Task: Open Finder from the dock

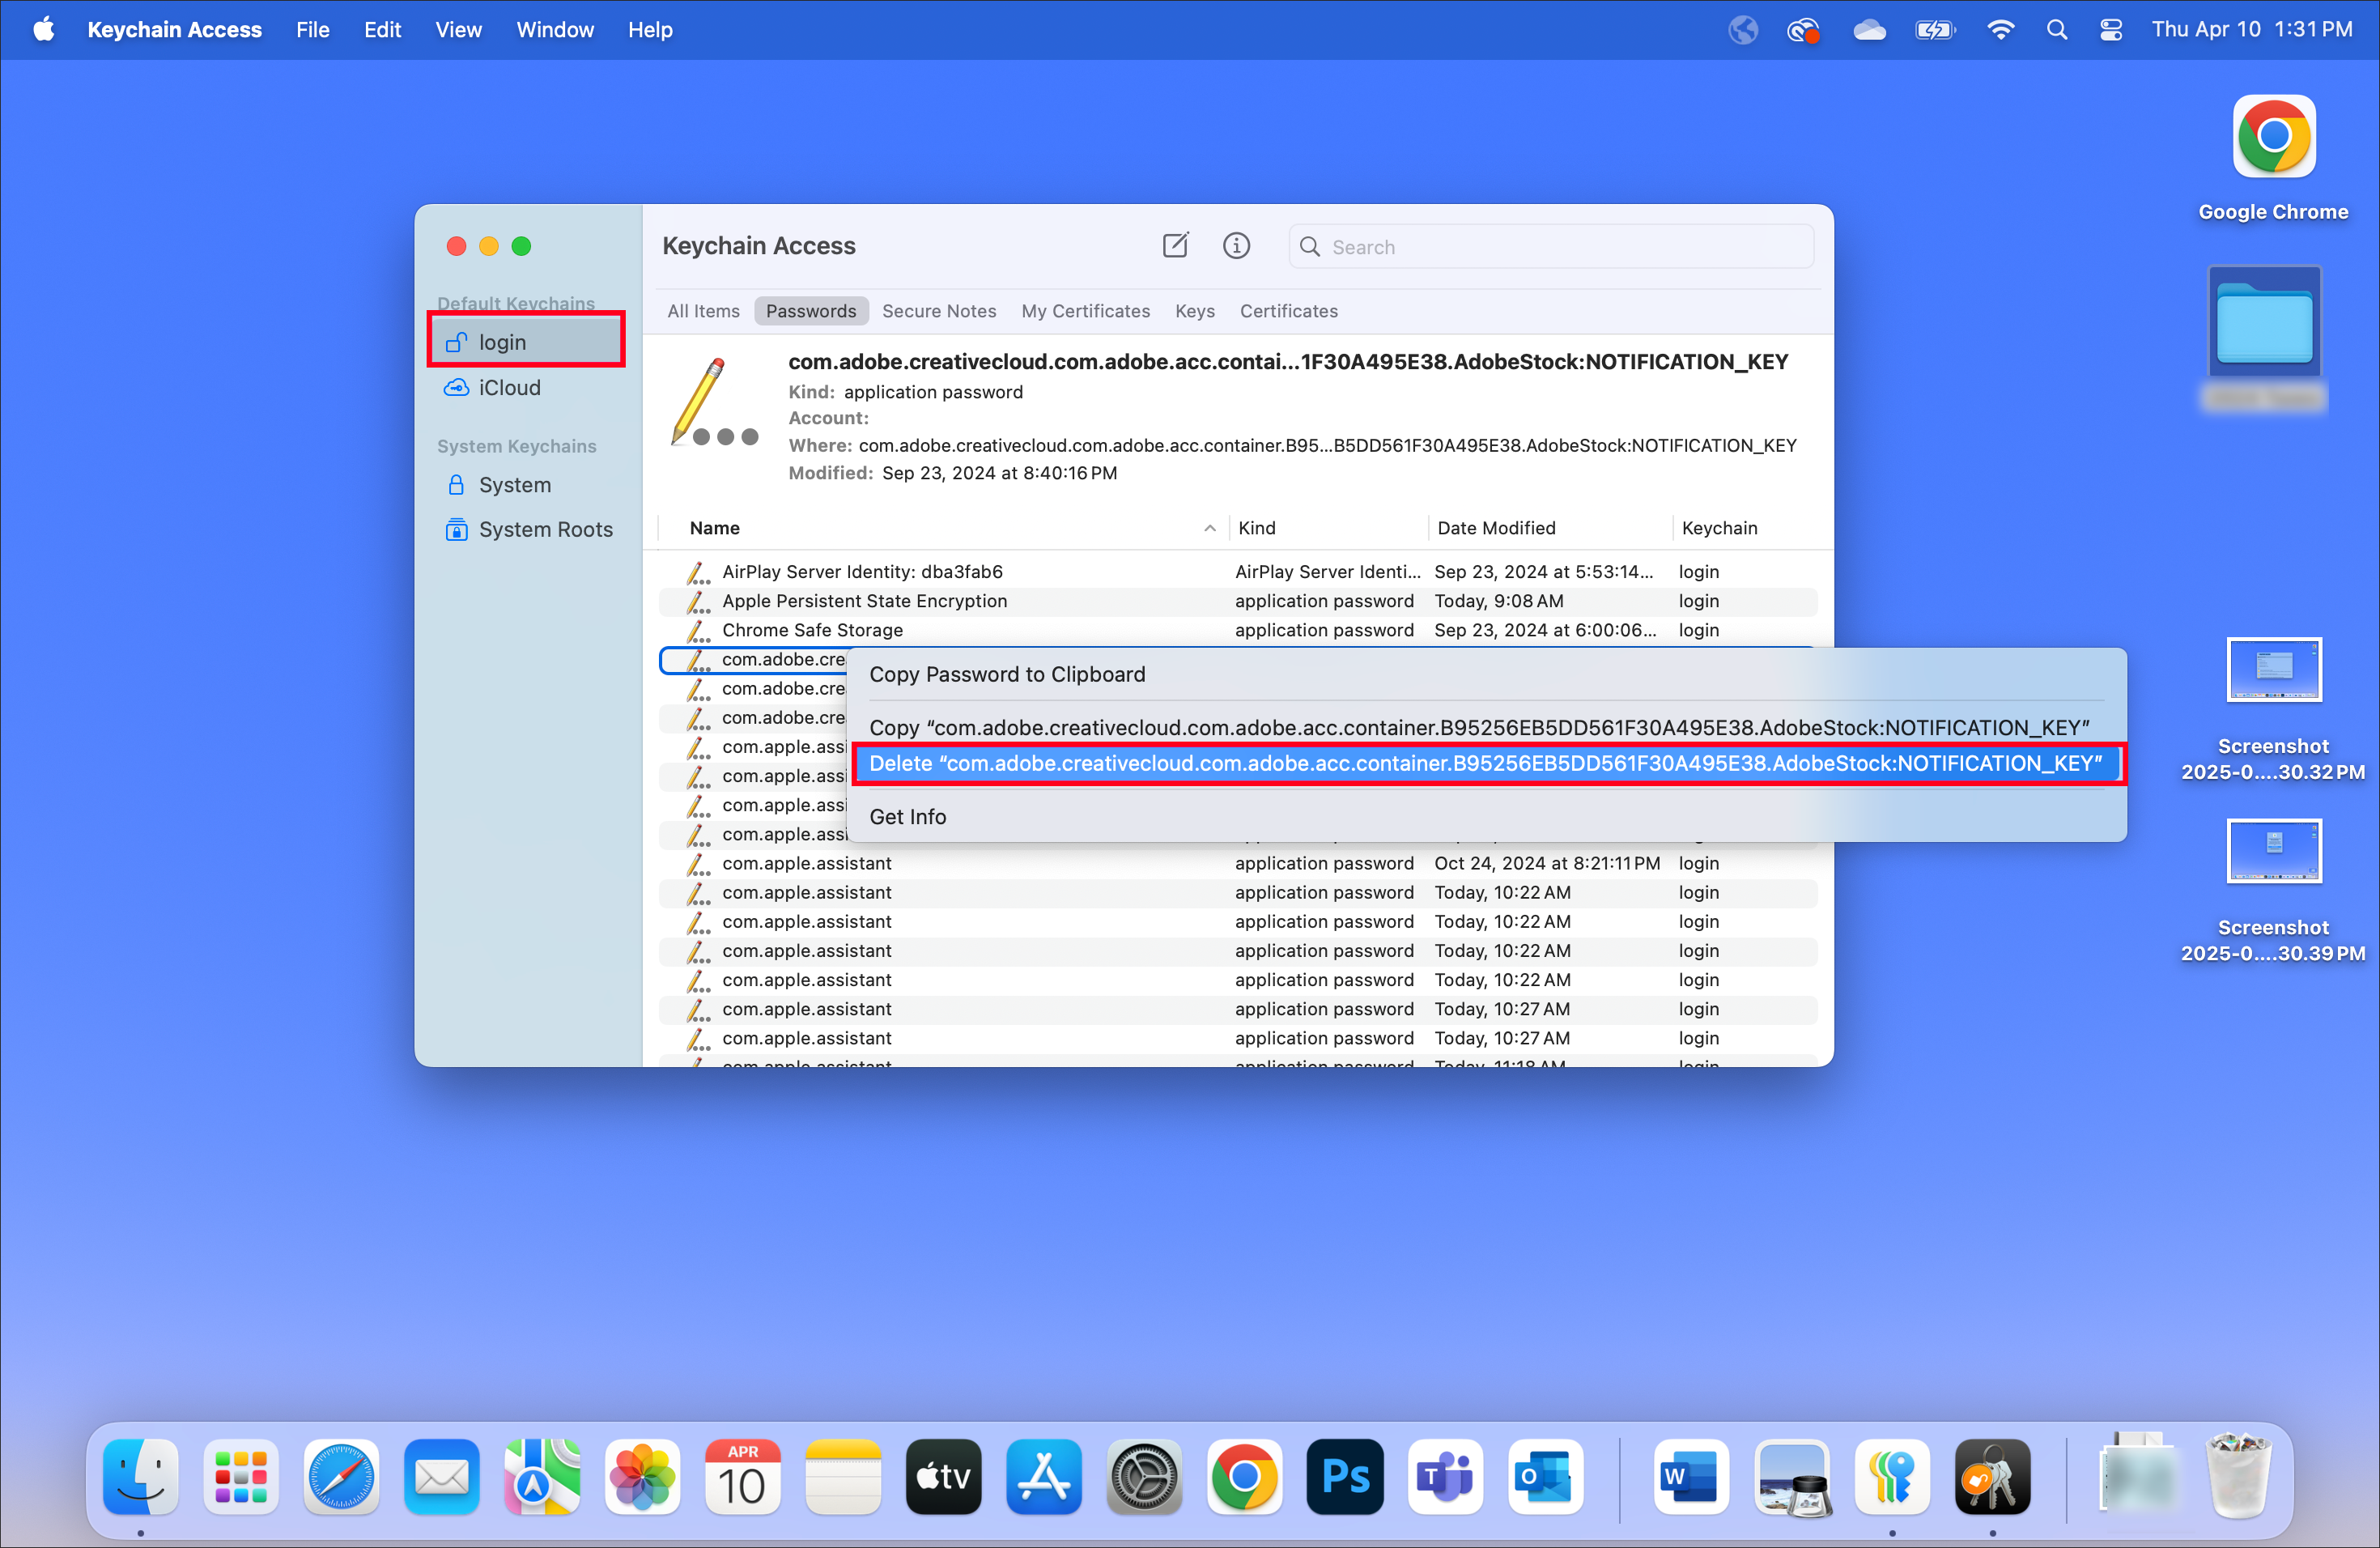Action: point(141,1476)
